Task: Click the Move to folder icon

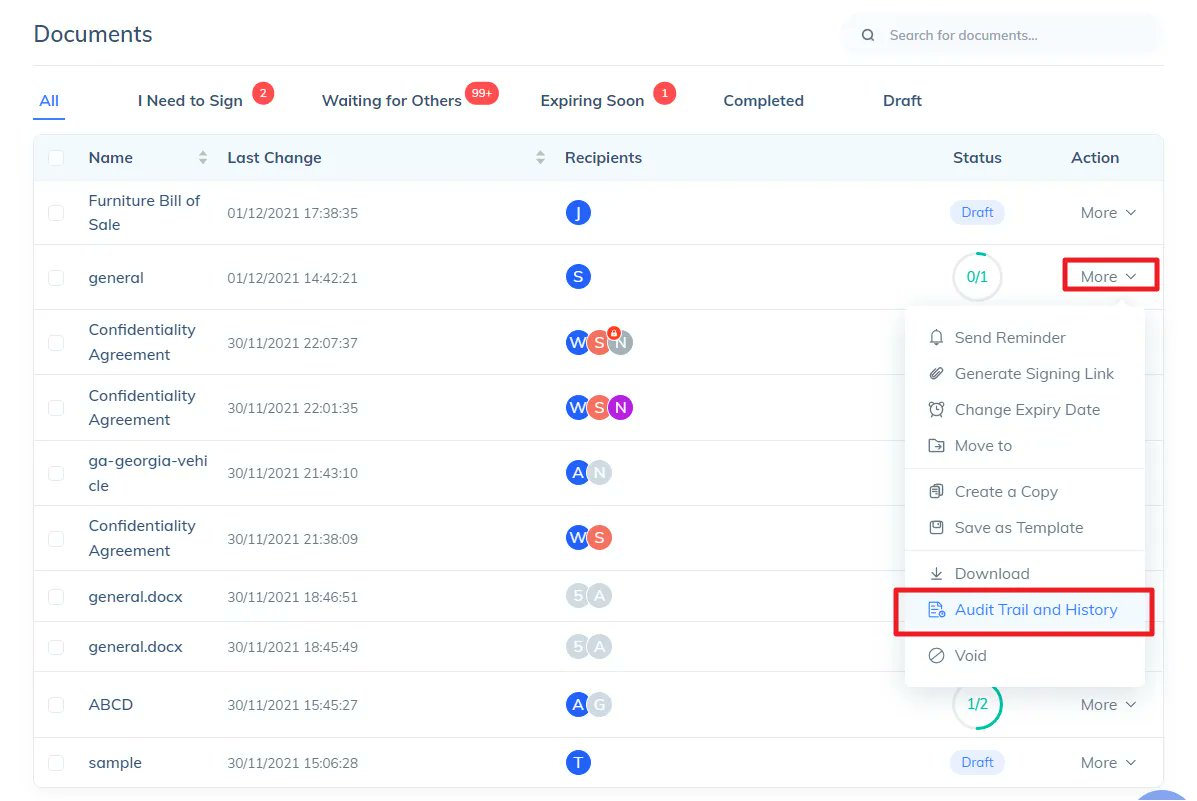Action: tap(936, 445)
